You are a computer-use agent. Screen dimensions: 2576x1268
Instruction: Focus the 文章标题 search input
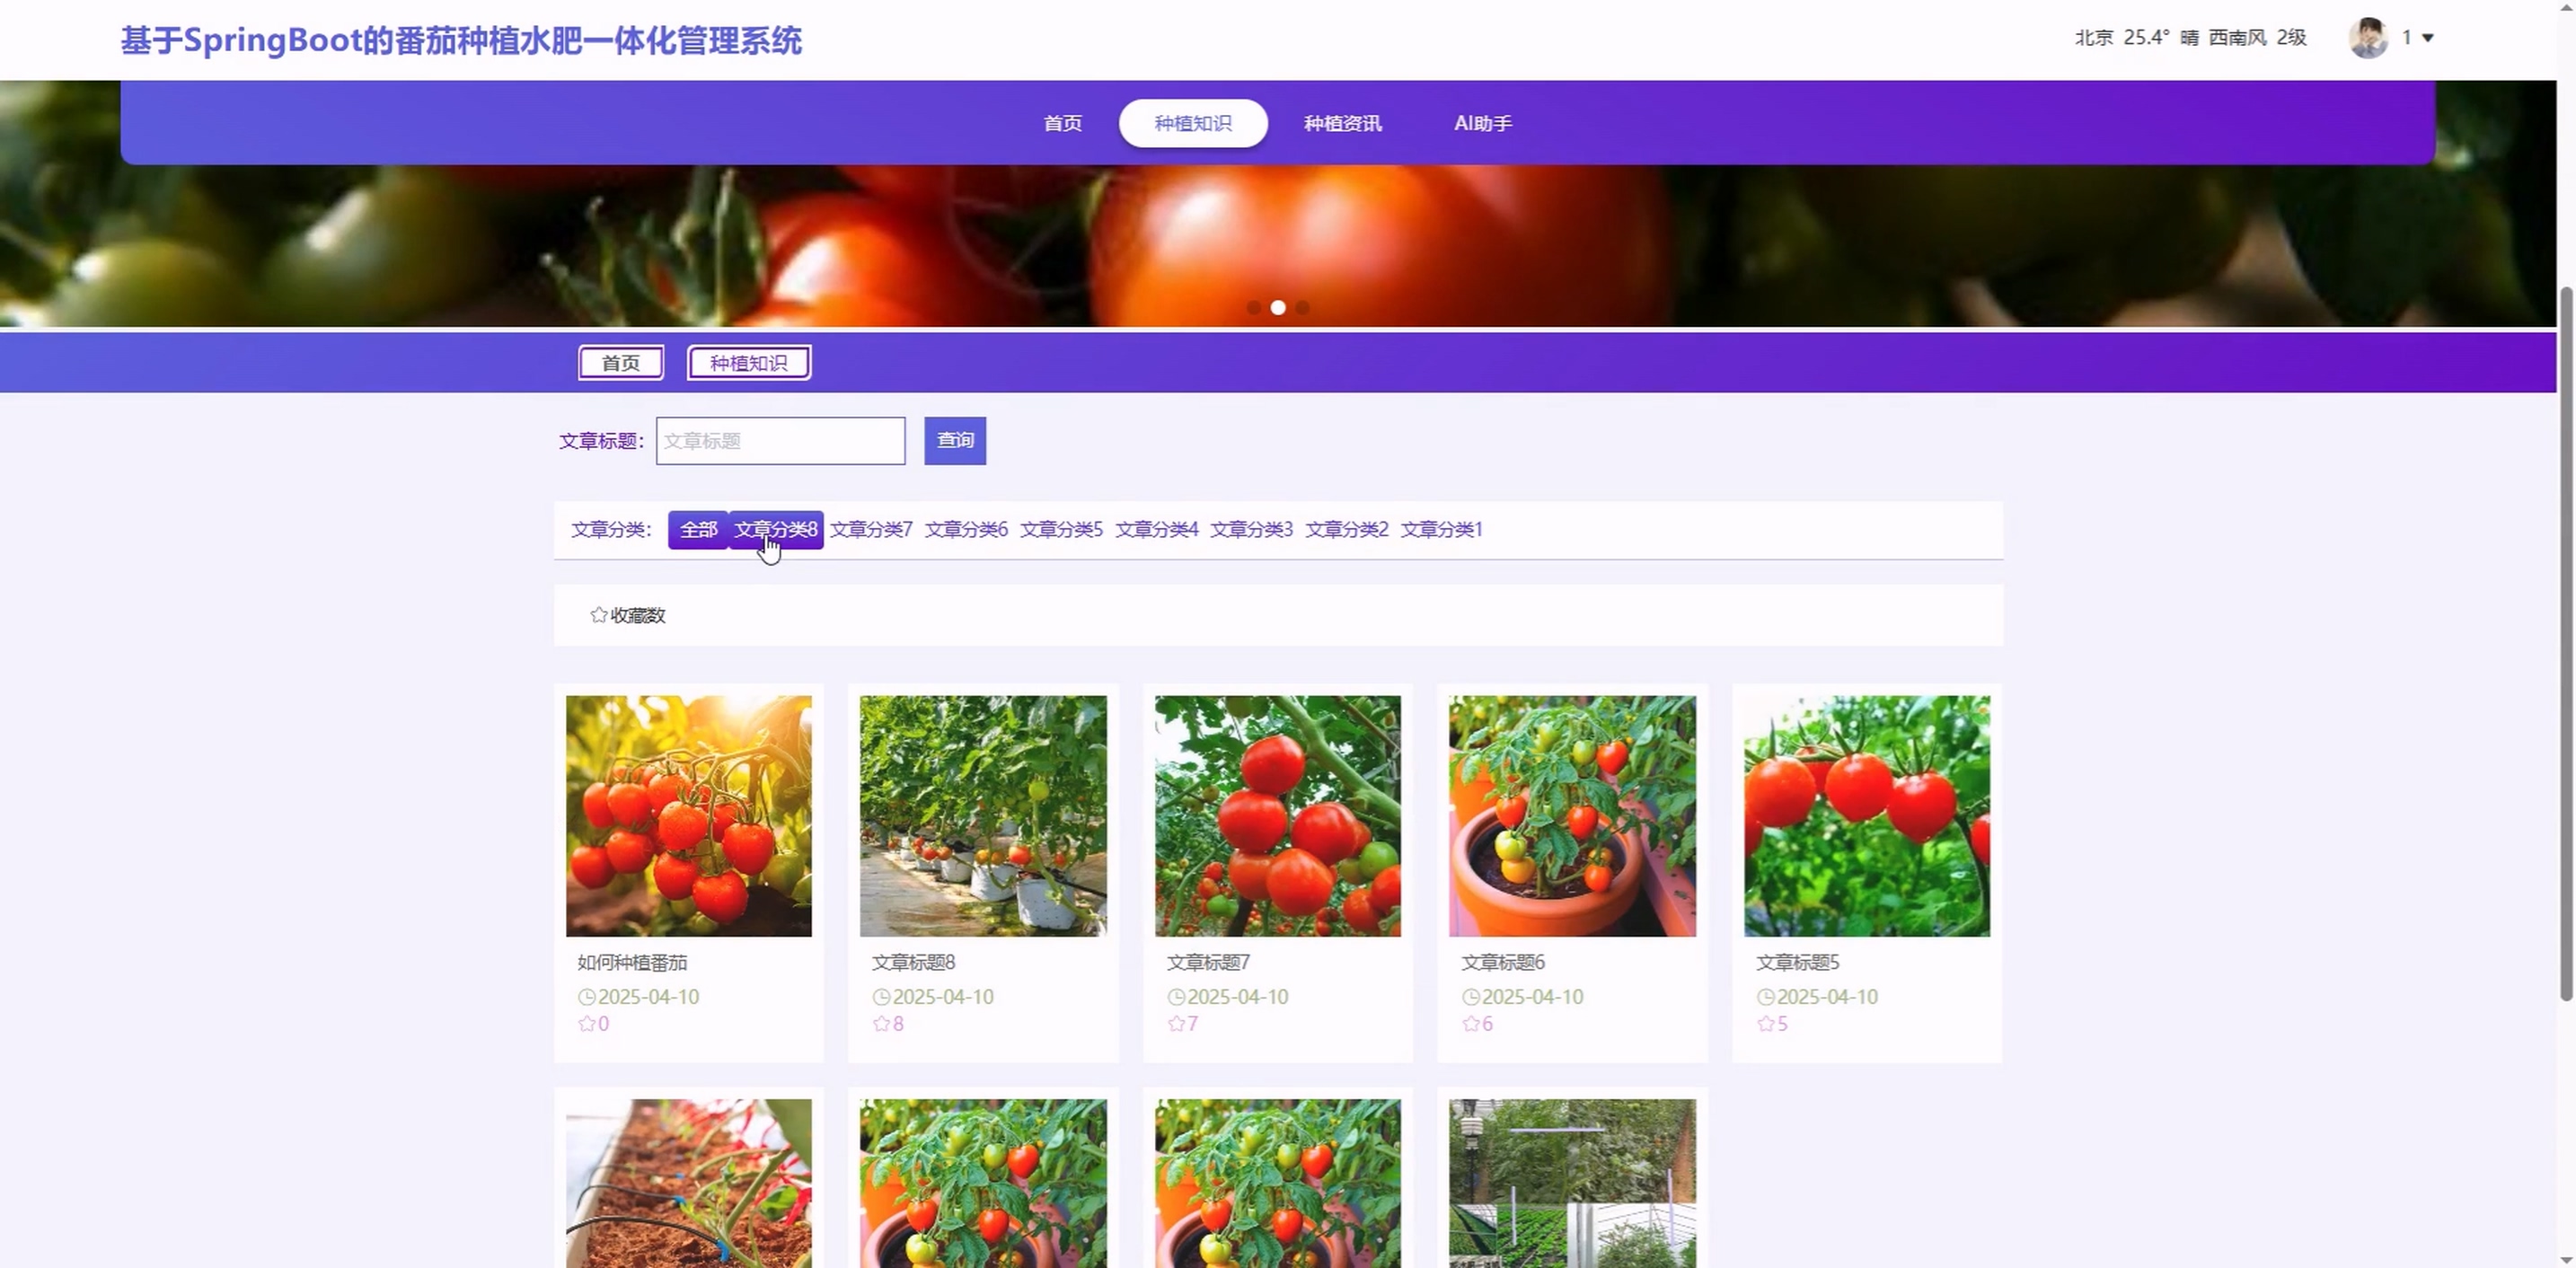pos(780,440)
